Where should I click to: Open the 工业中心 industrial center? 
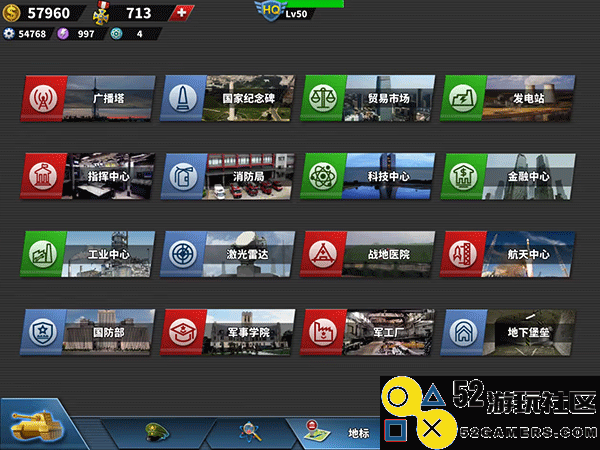[x=88, y=253]
